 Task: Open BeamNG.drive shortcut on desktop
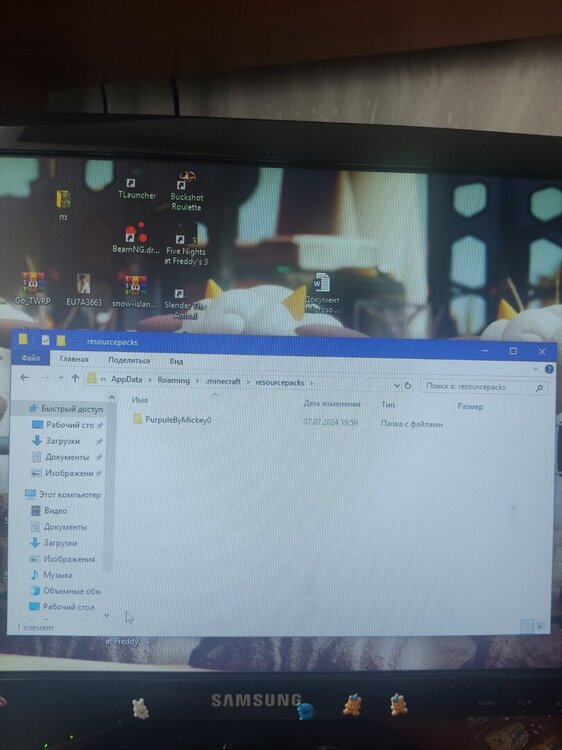pyautogui.click(x=136, y=238)
